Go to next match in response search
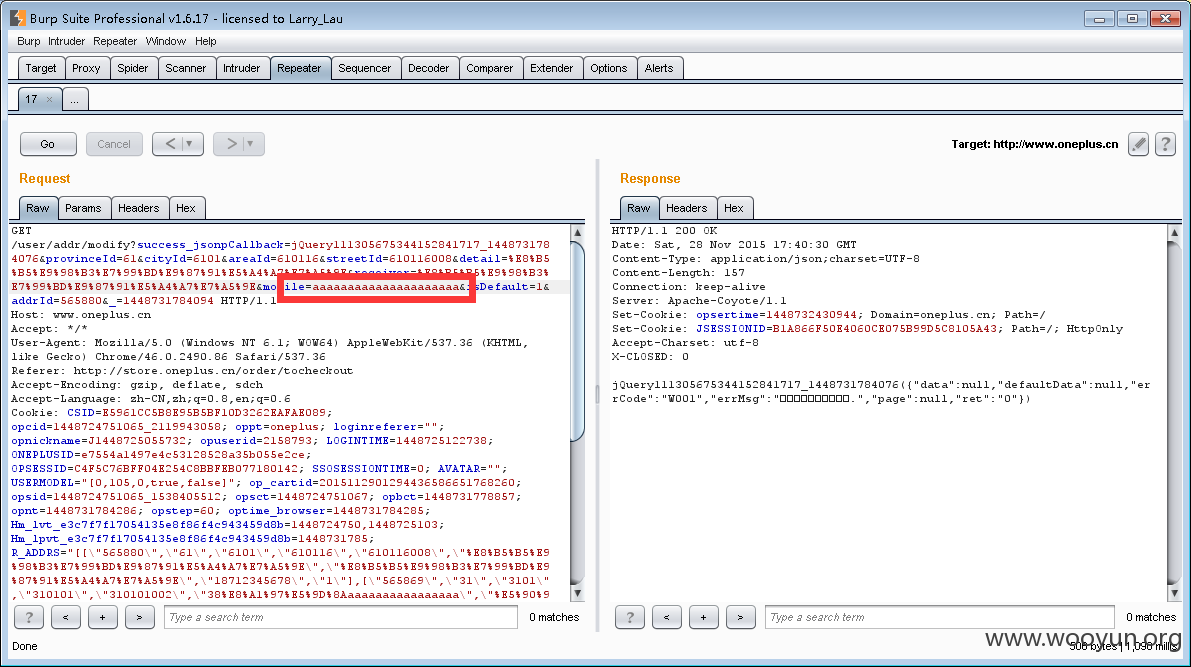 (x=740, y=617)
